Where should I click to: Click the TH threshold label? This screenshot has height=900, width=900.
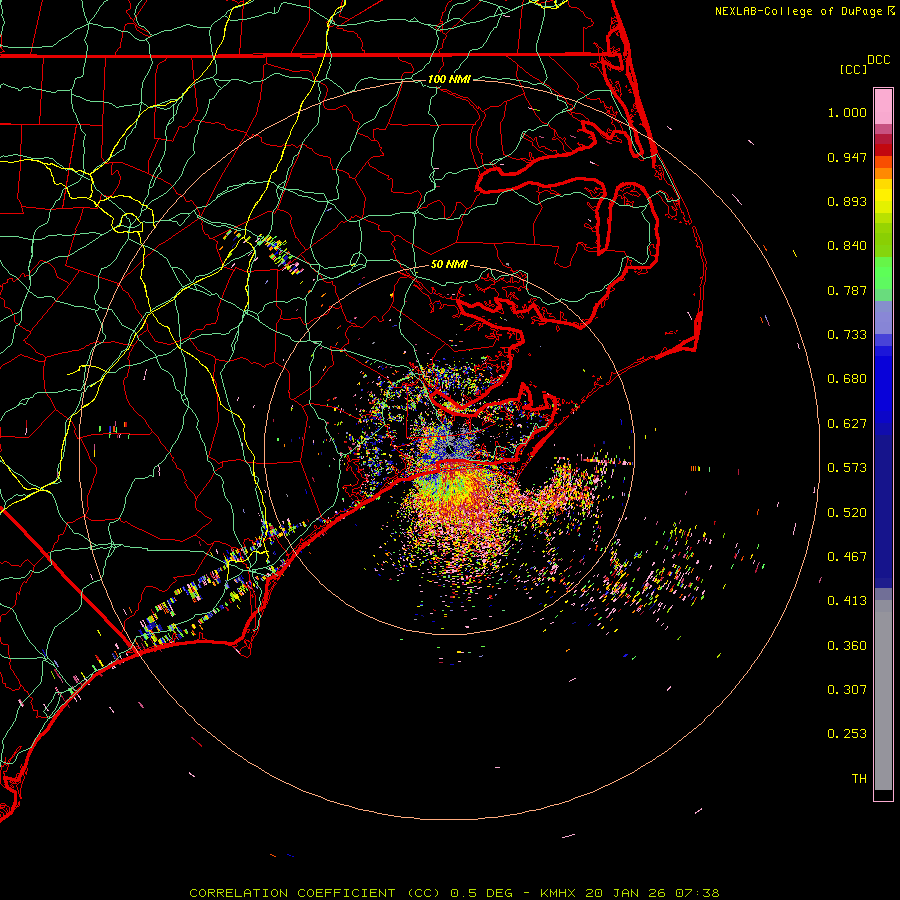tap(859, 779)
